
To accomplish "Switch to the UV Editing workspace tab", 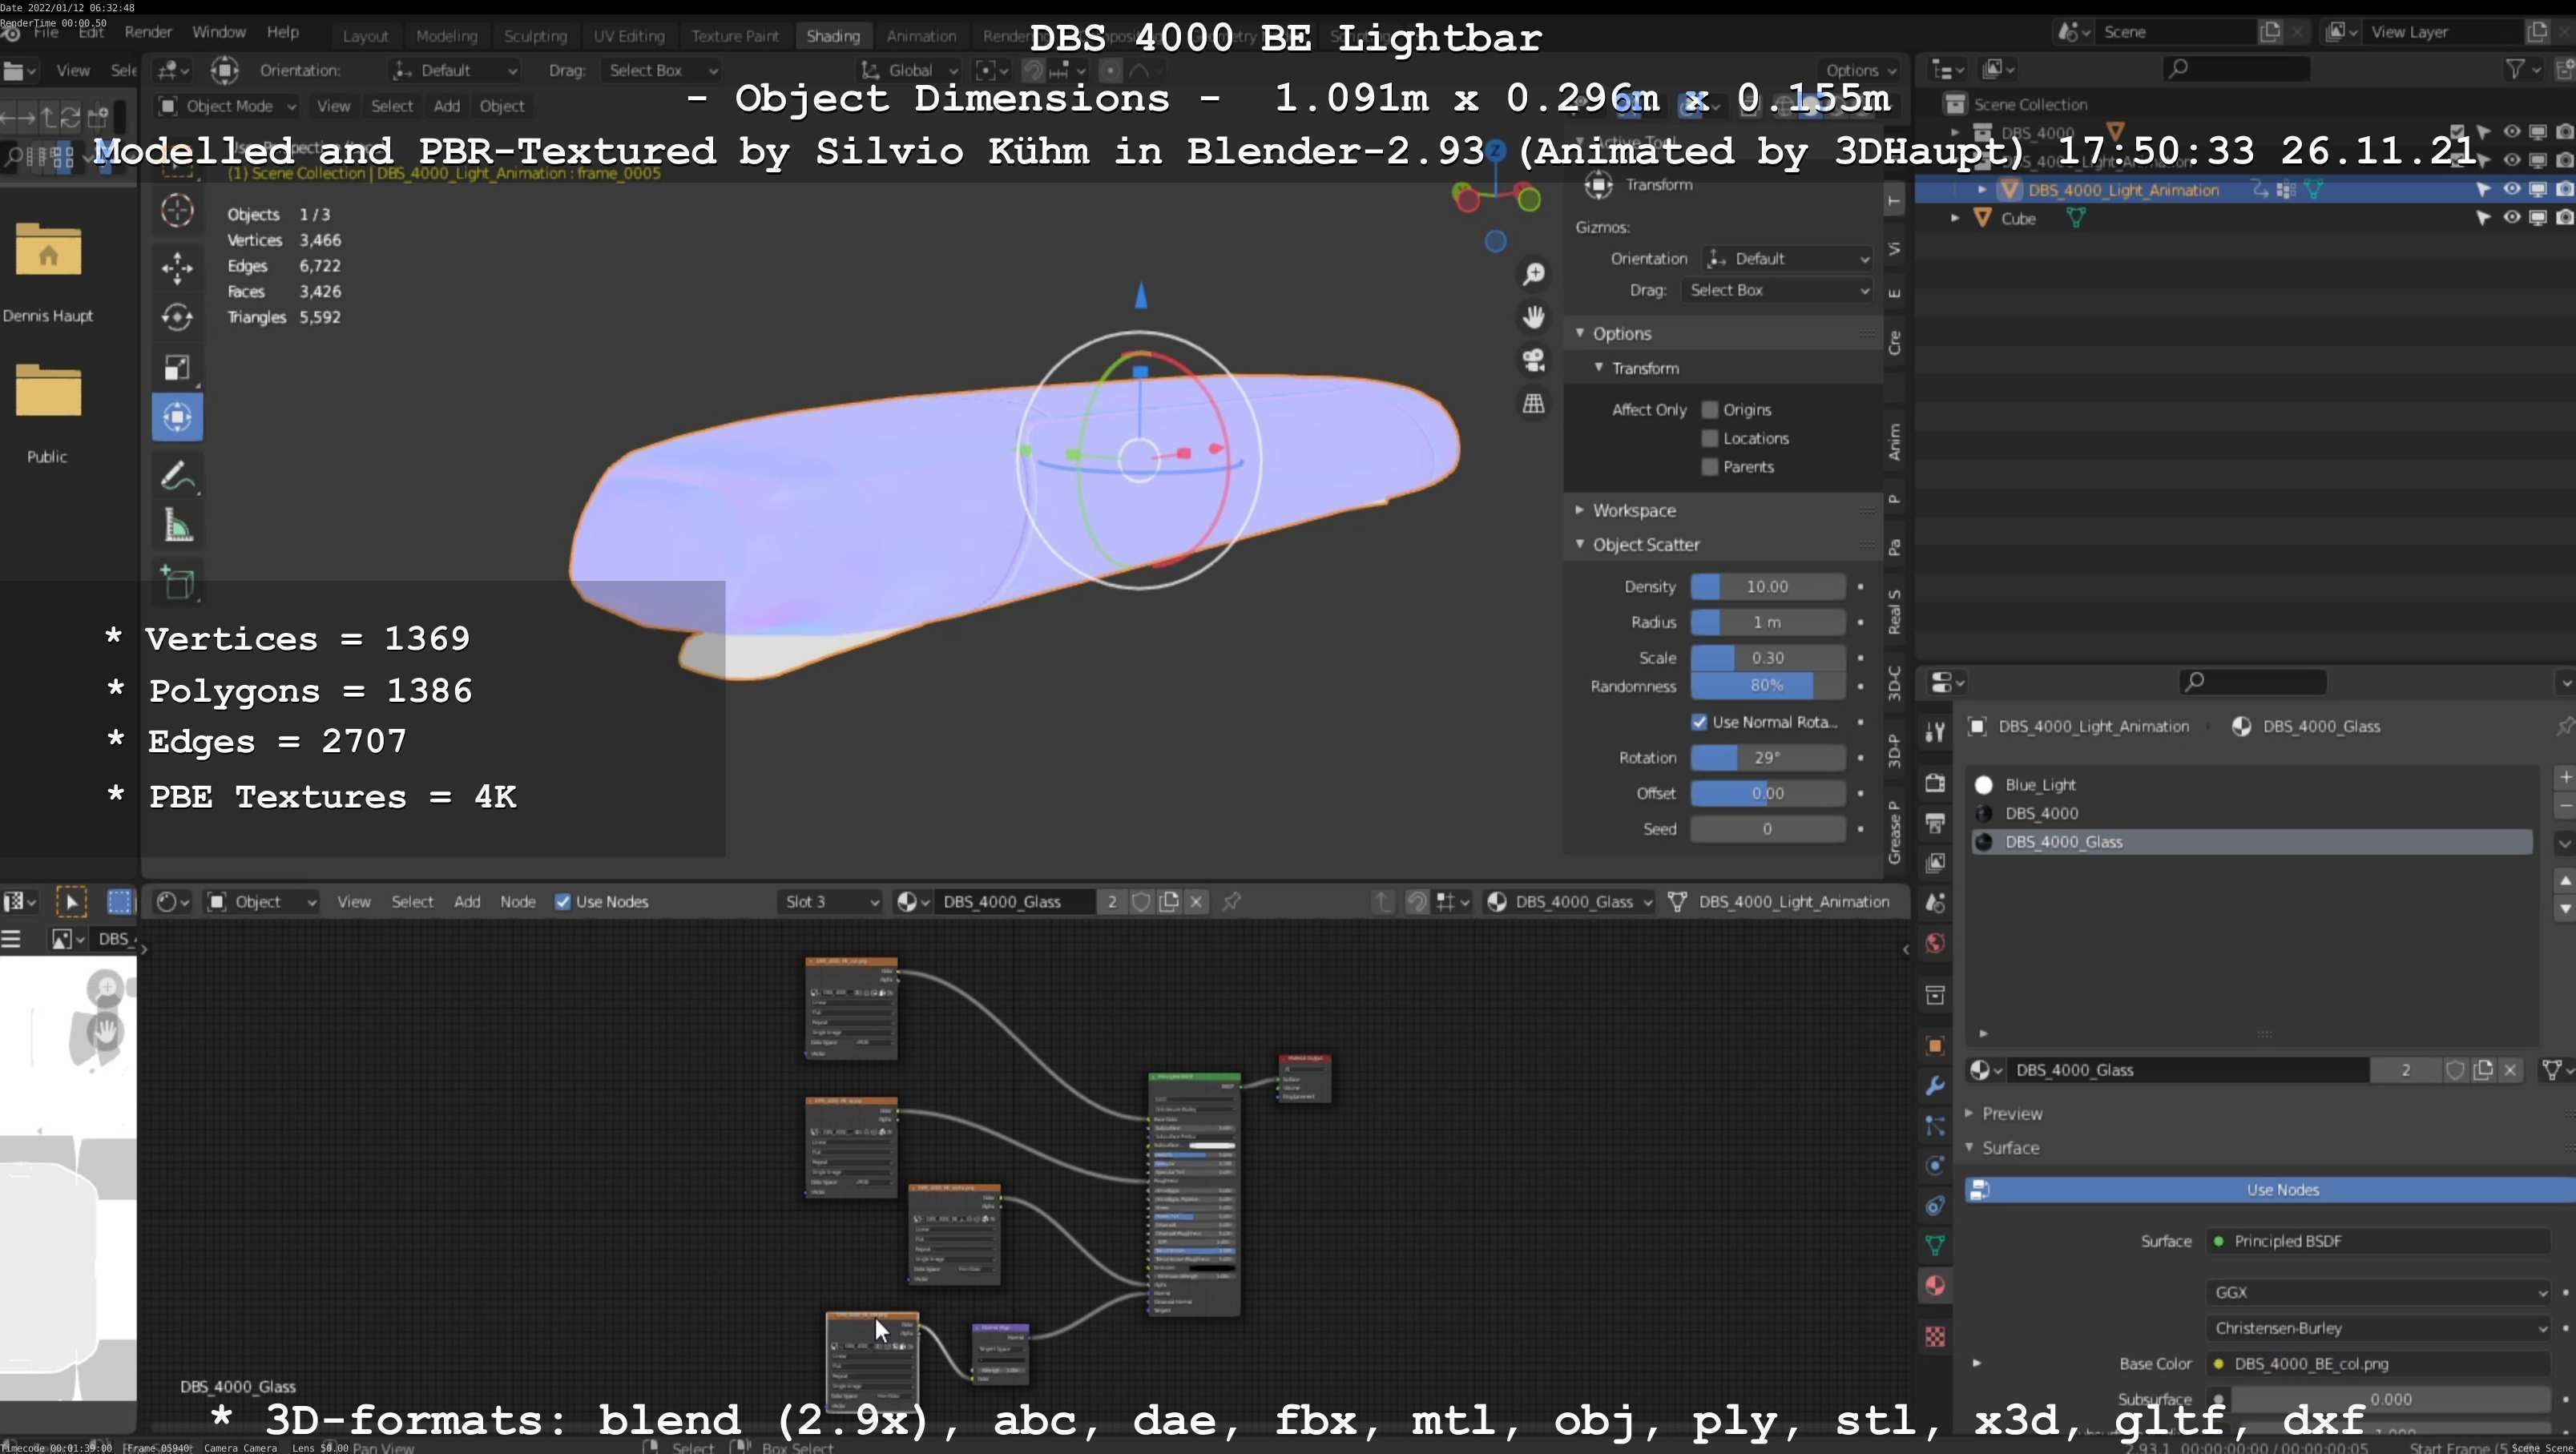I will coord(629,36).
